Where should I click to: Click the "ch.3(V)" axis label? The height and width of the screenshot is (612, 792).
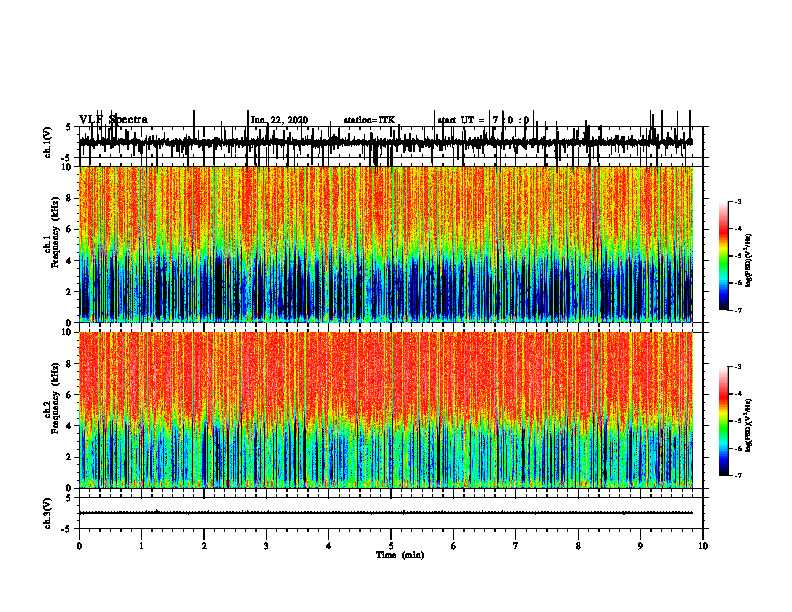pos(48,513)
